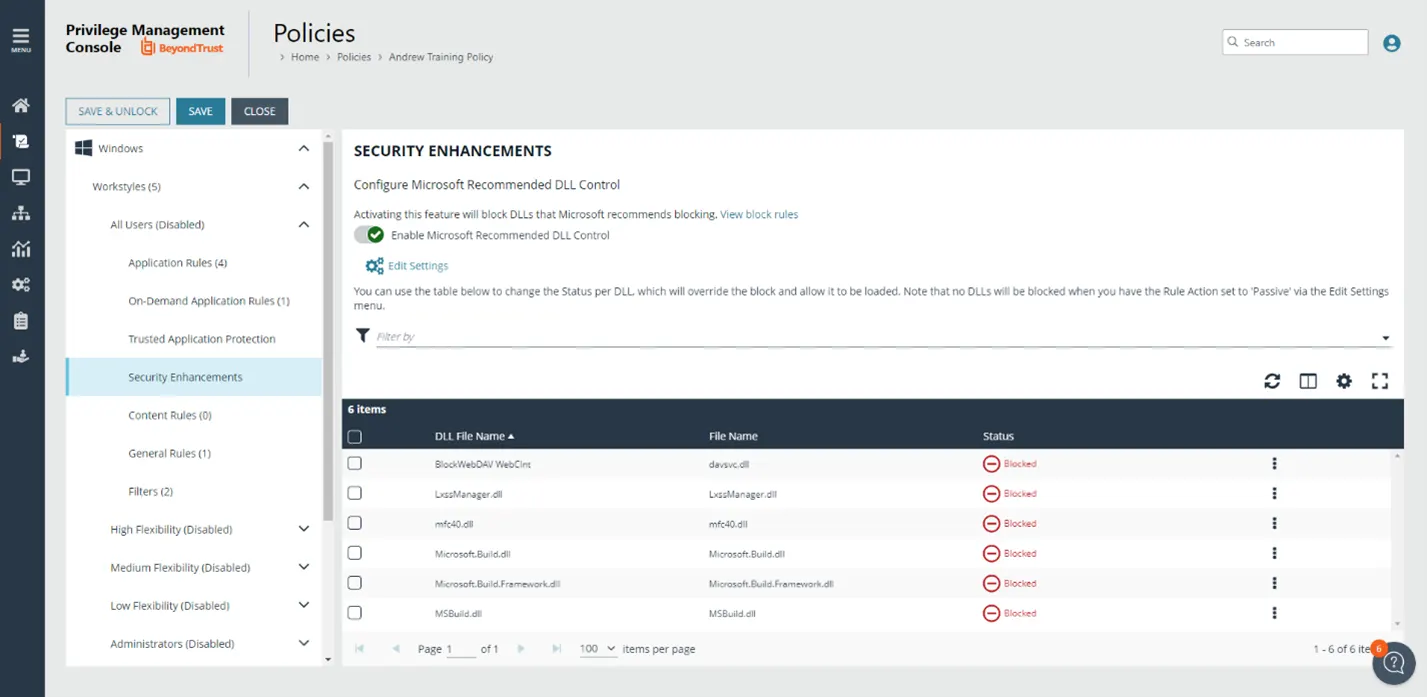Image resolution: width=1427 pixels, height=697 pixels.
Task: Click the filter funnel icon
Action: (363, 336)
